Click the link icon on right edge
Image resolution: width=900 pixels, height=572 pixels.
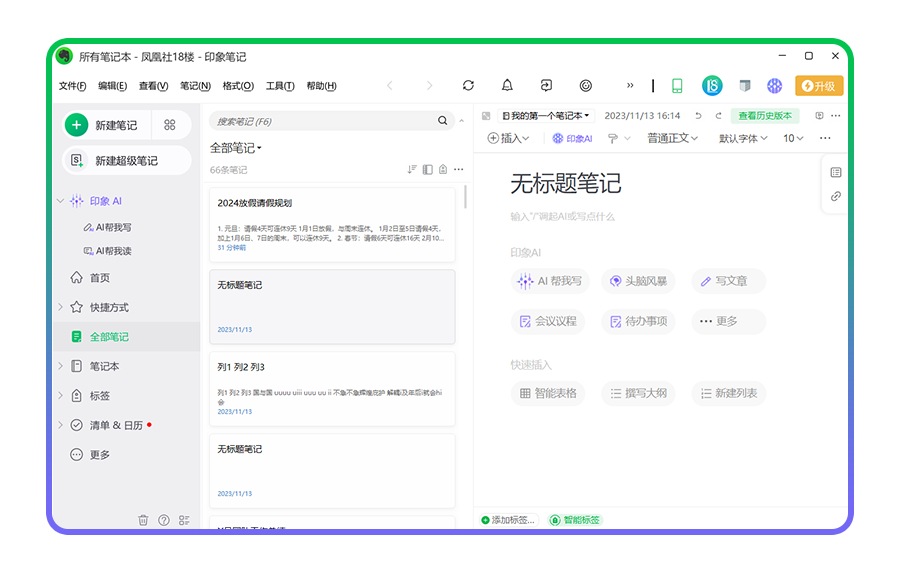[836, 196]
